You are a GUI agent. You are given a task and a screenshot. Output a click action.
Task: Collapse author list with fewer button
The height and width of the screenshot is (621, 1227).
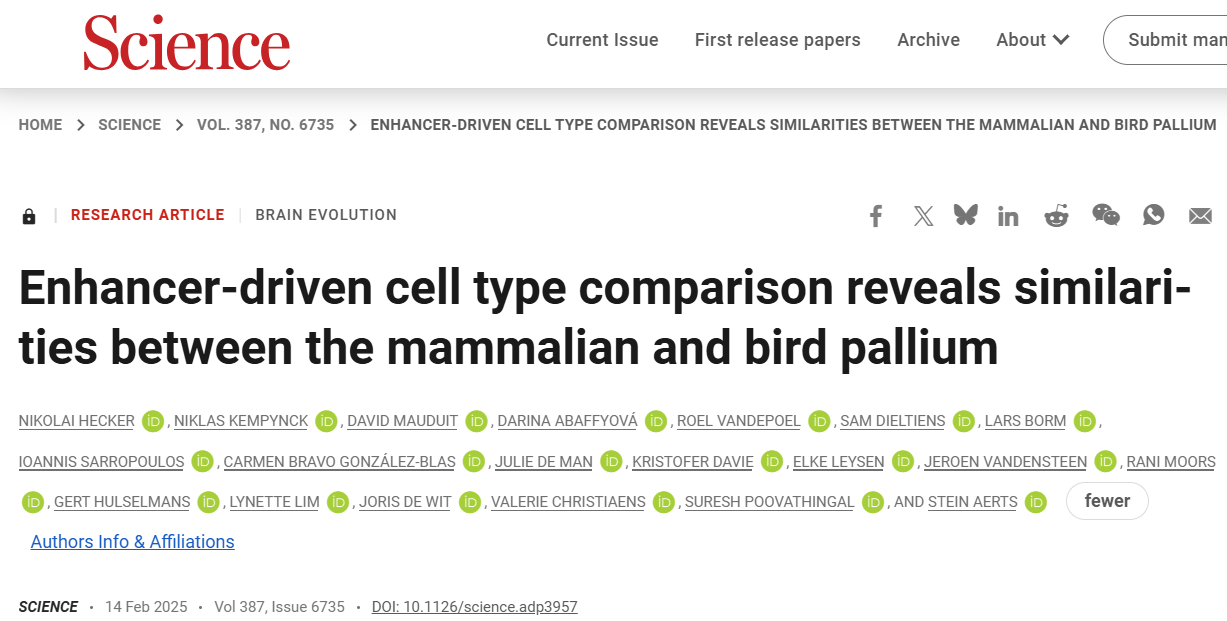click(1107, 501)
